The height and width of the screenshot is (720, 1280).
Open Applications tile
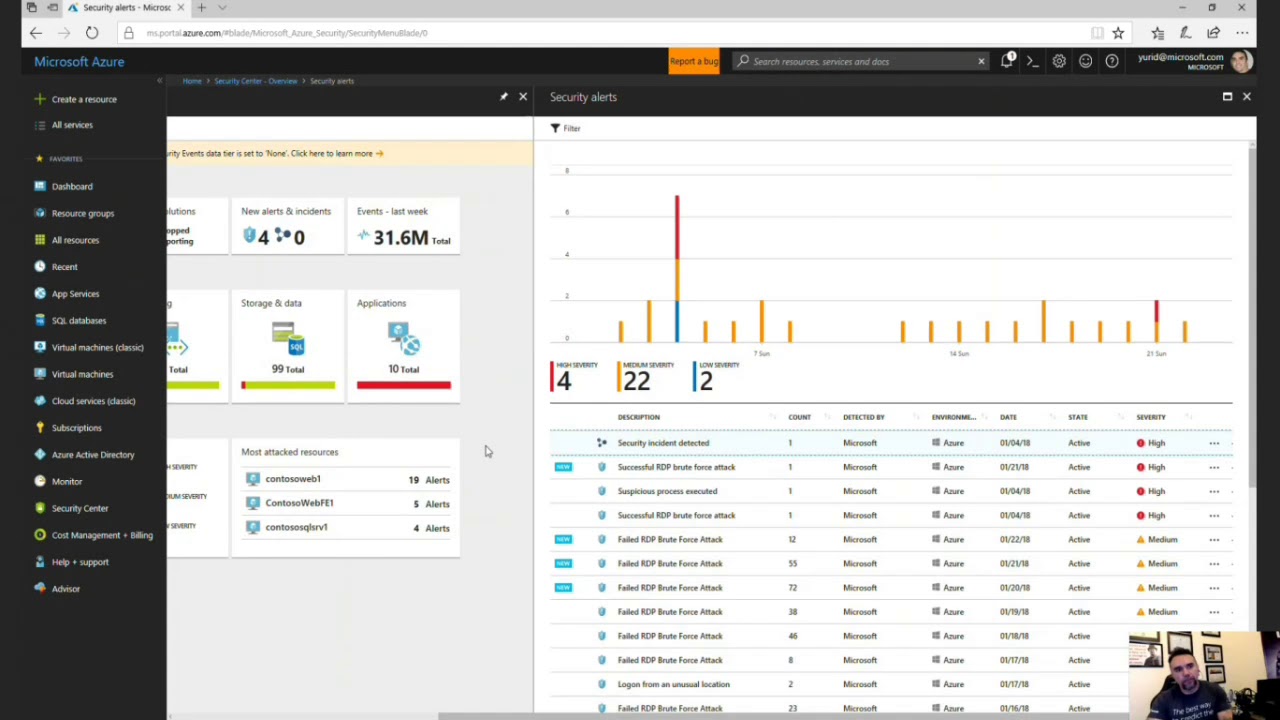tap(403, 346)
